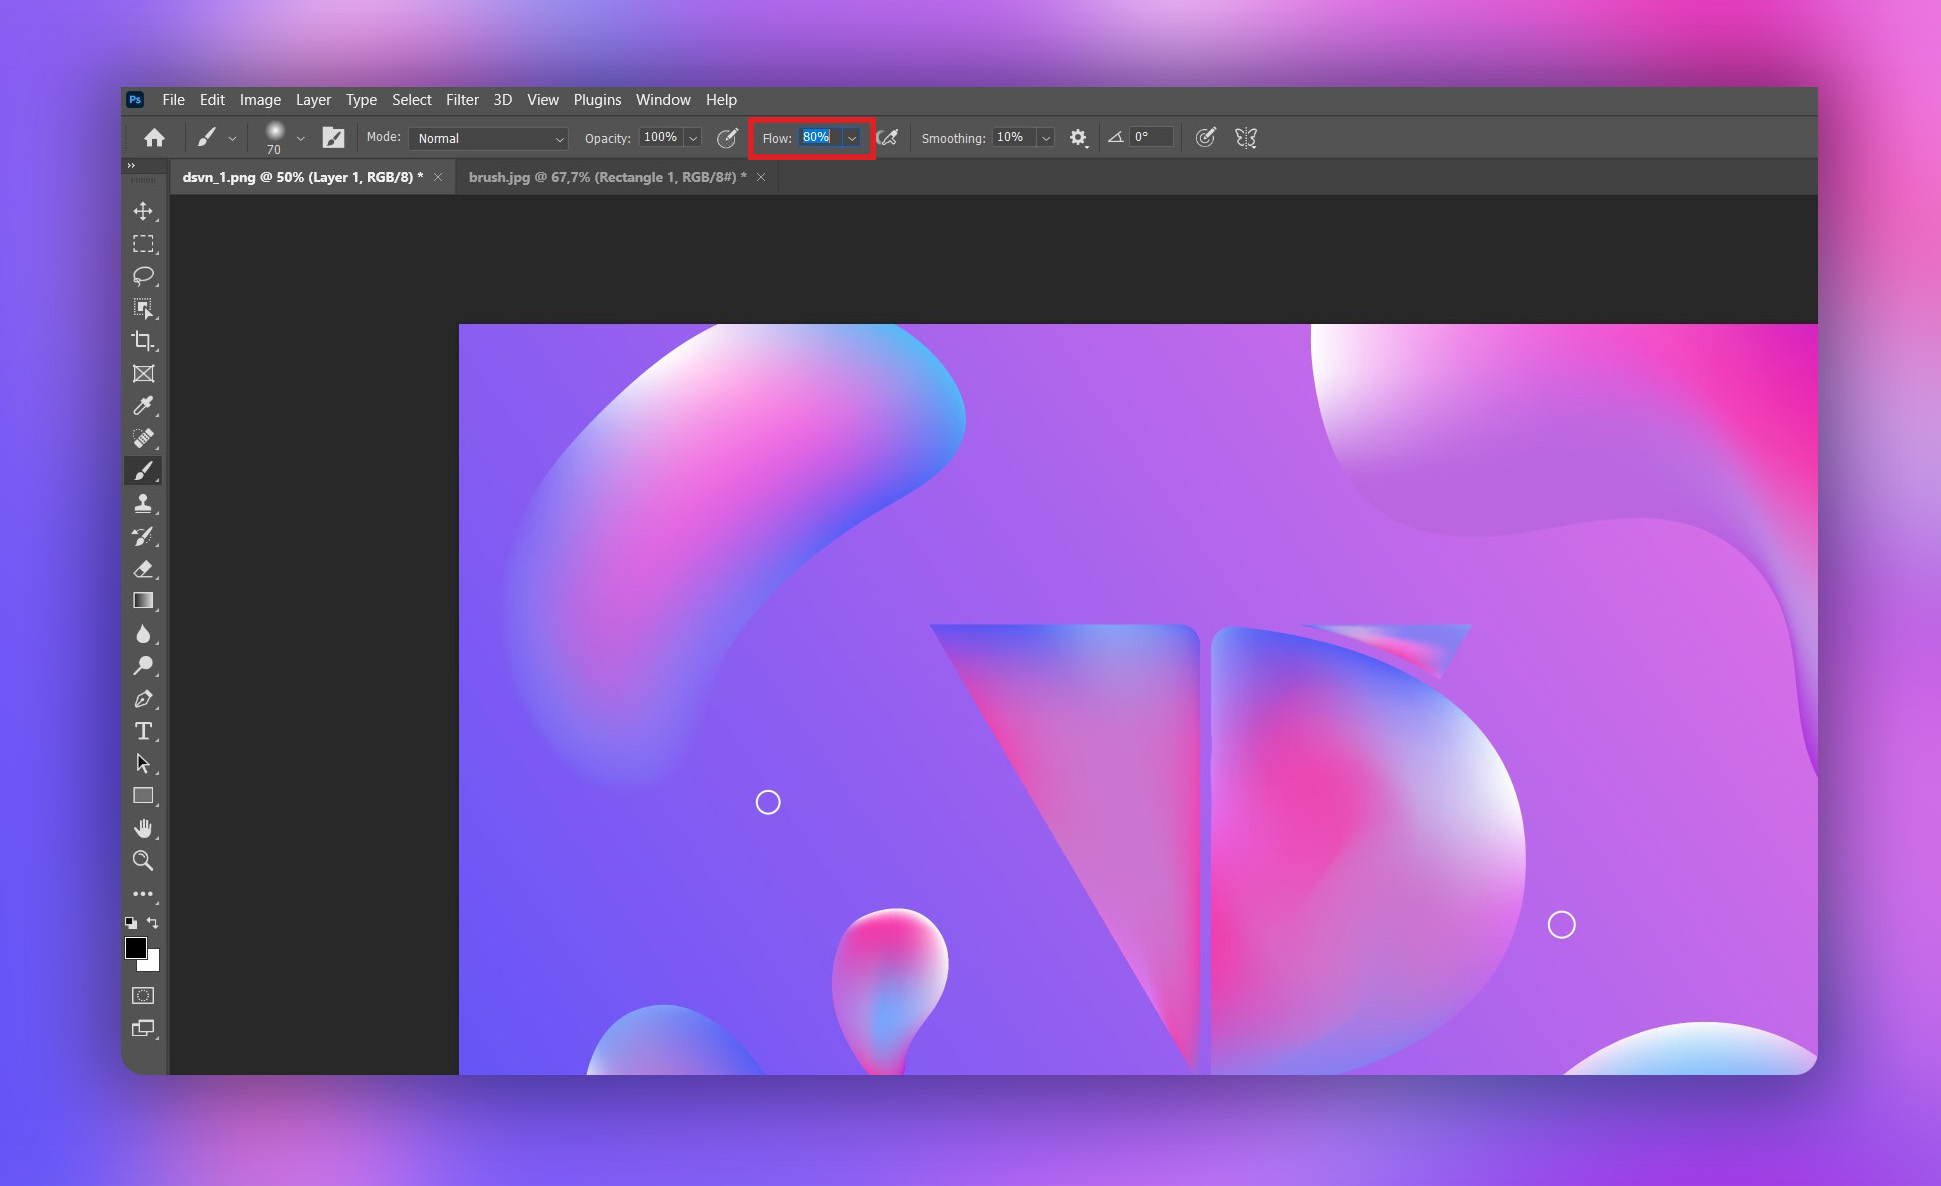
Task: Reset default foreground and background colors
Action: click(130, 922)
